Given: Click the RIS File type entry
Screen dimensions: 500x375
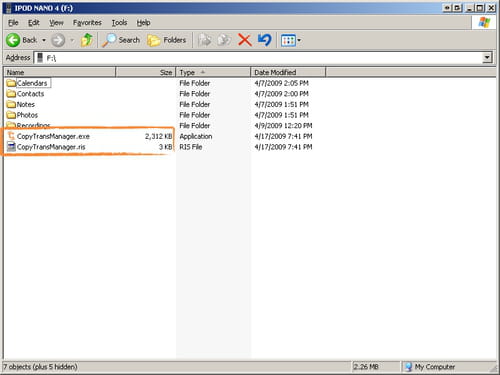Looking at the screenshot, I should click(191, 147).
